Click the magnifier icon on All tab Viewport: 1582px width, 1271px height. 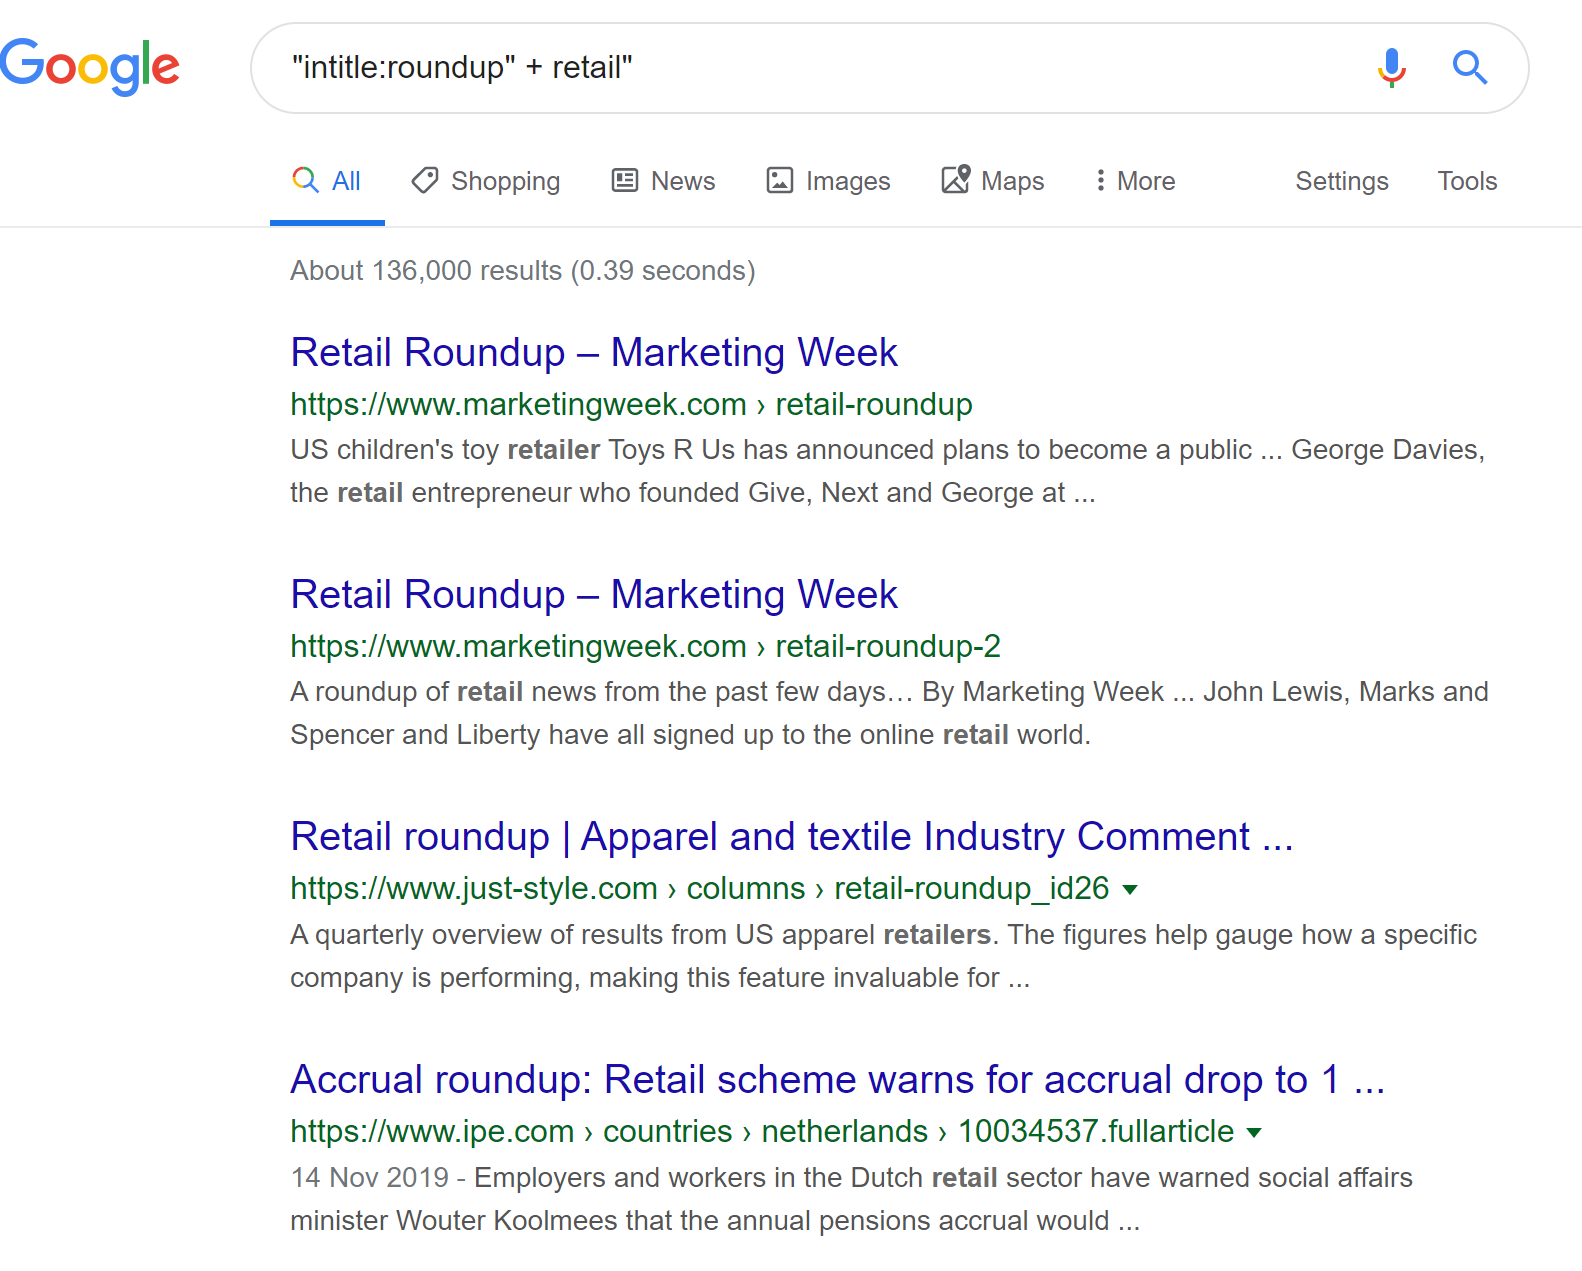(x=305, y=180)
